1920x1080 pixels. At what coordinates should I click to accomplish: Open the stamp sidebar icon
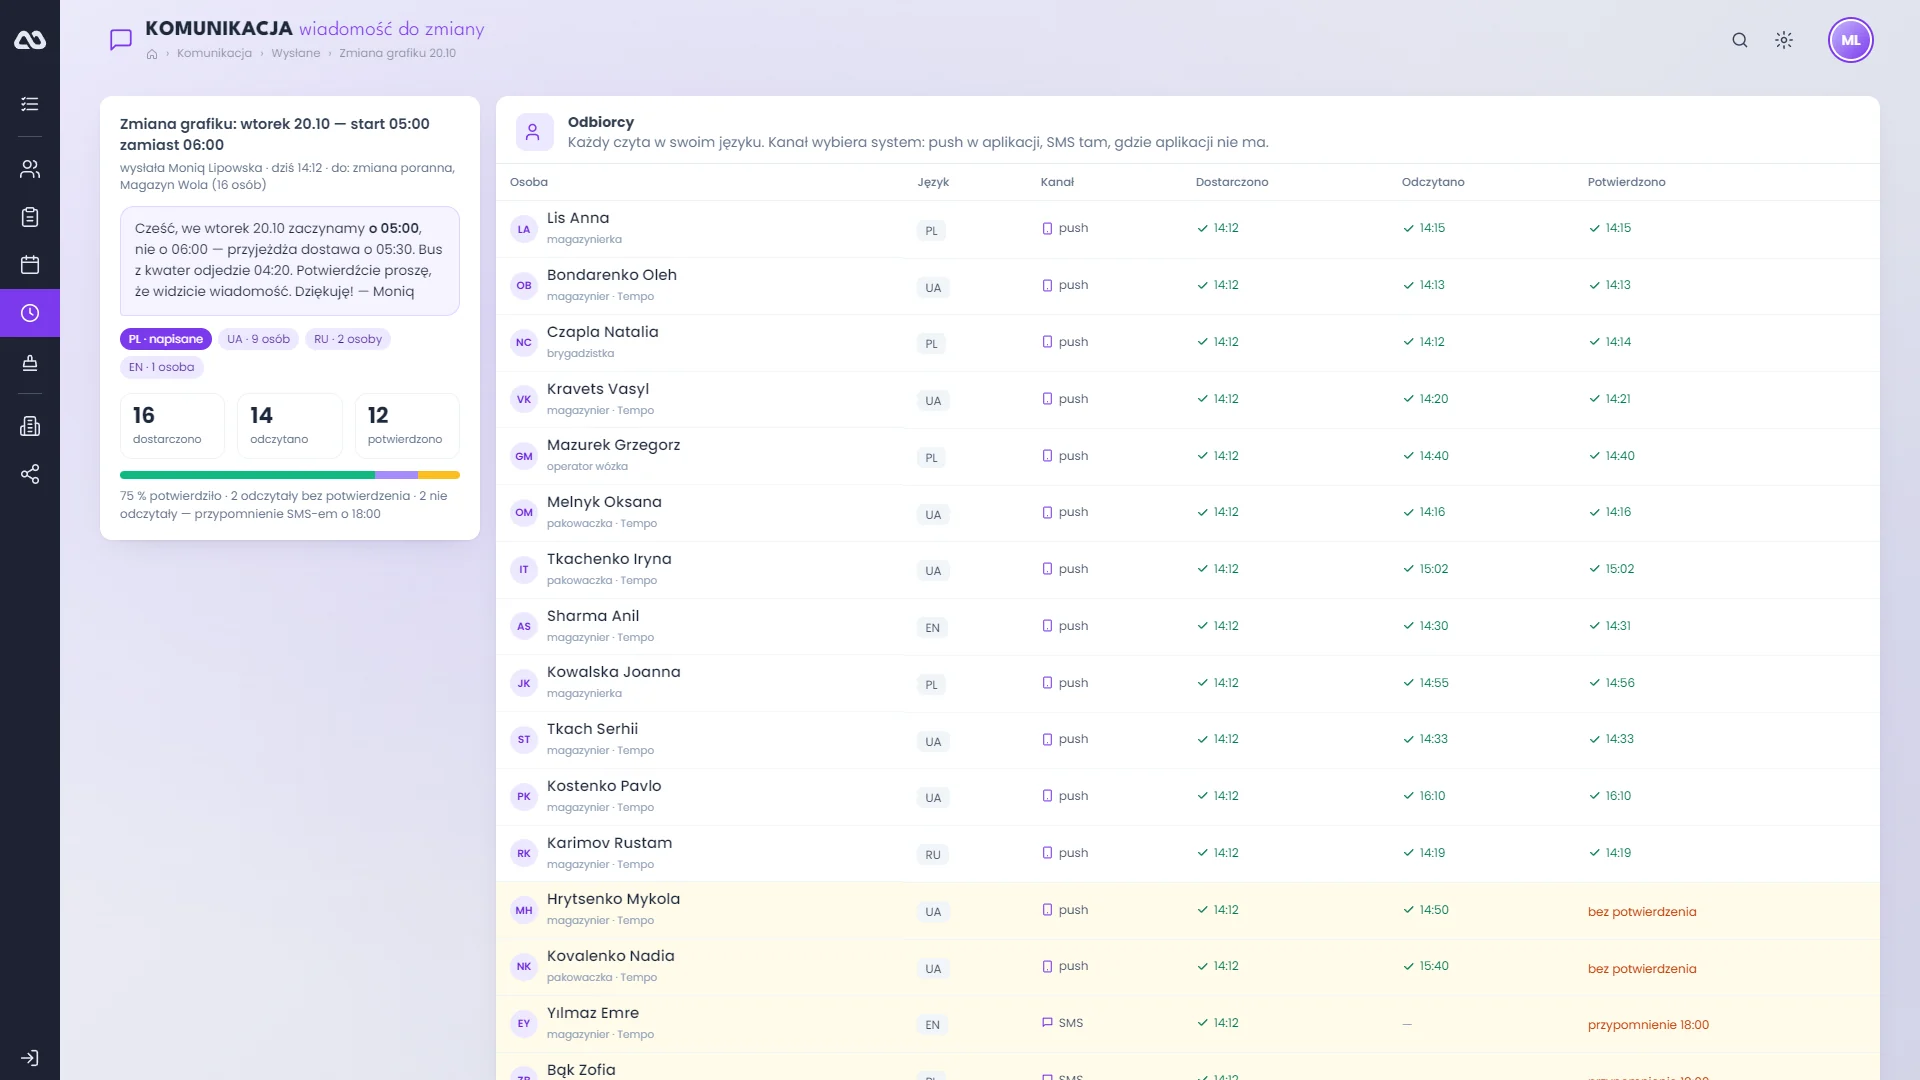30,362
